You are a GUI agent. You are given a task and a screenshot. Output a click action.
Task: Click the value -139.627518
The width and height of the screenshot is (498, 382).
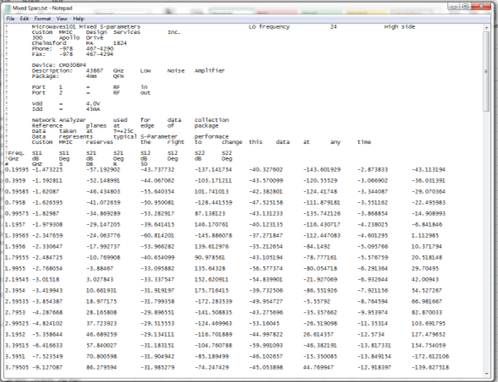[x=430, y=368]
